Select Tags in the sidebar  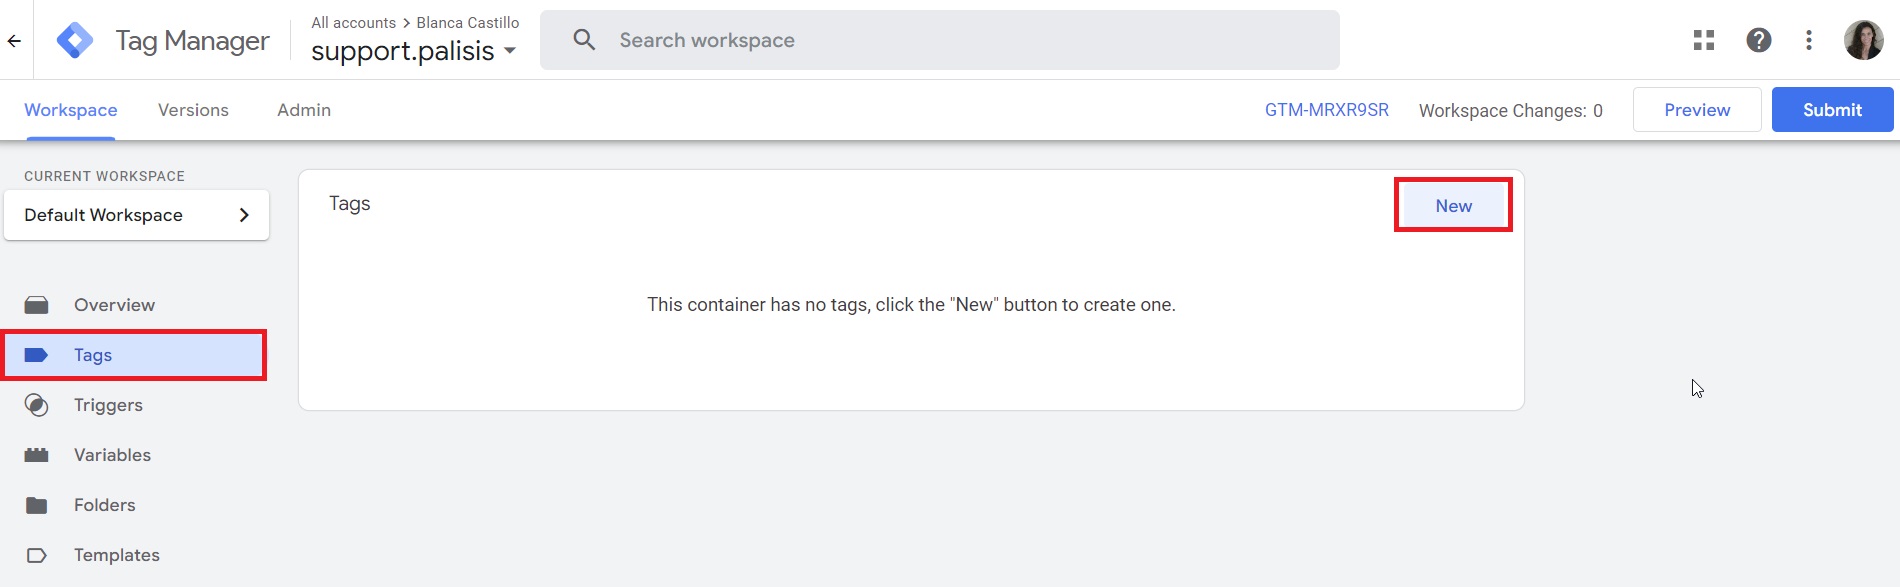point(135,355)
